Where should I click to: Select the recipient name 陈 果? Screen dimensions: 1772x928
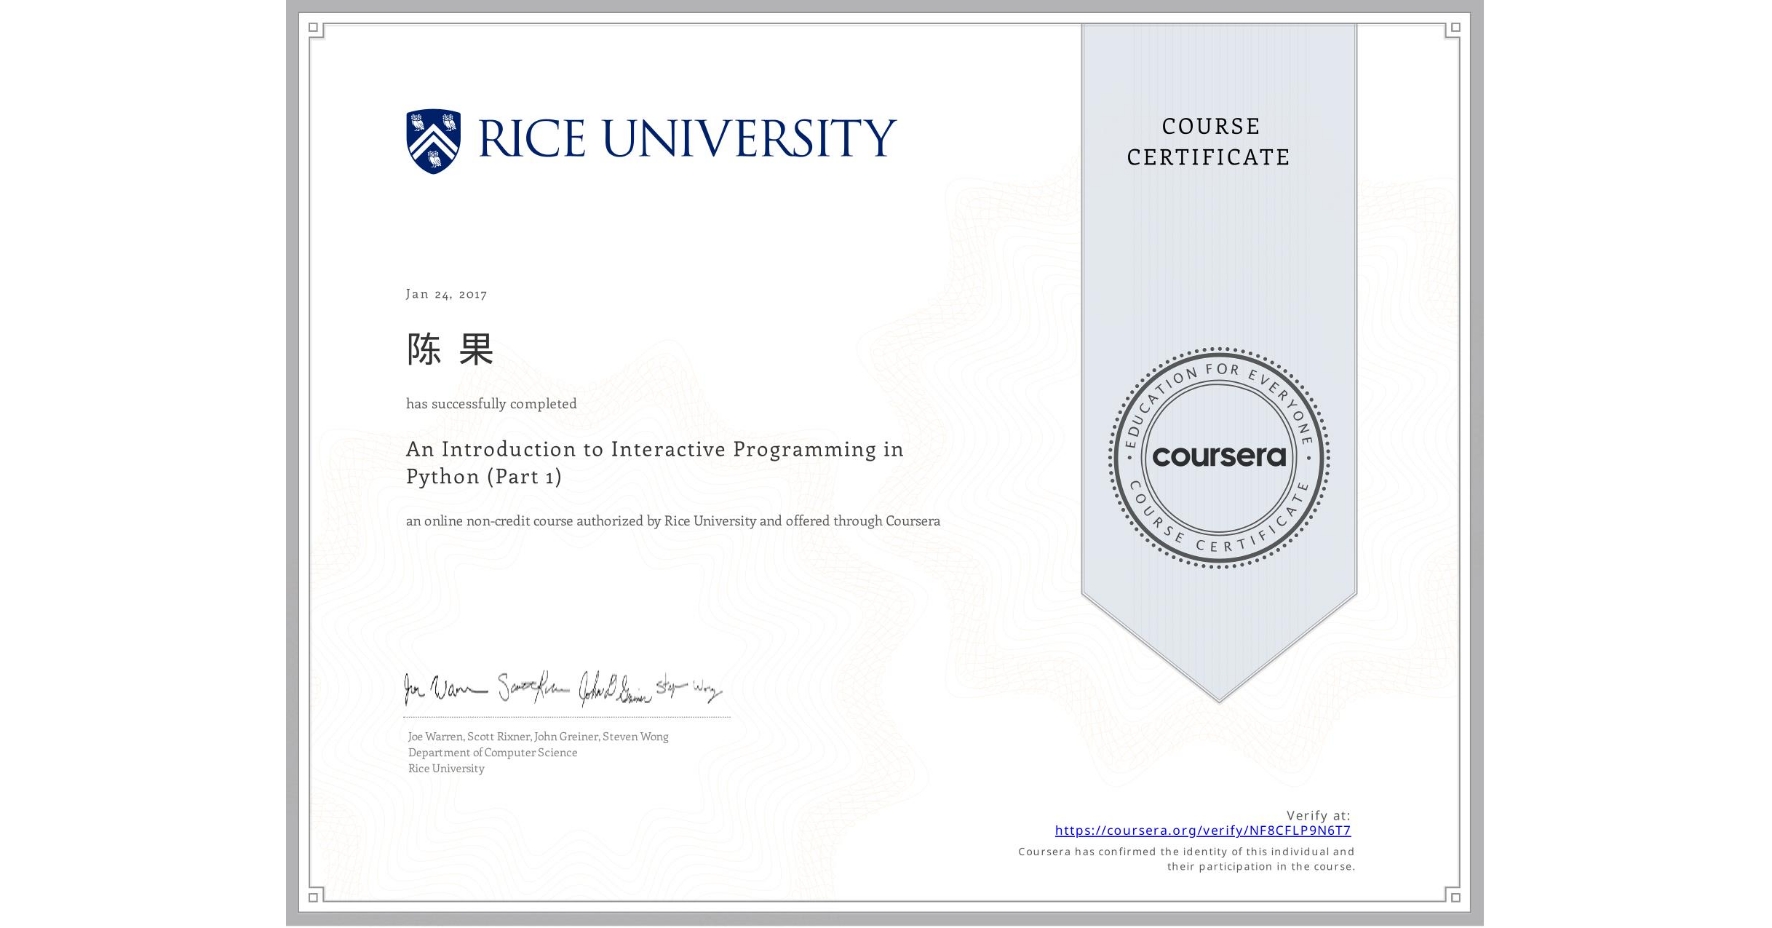450,351
